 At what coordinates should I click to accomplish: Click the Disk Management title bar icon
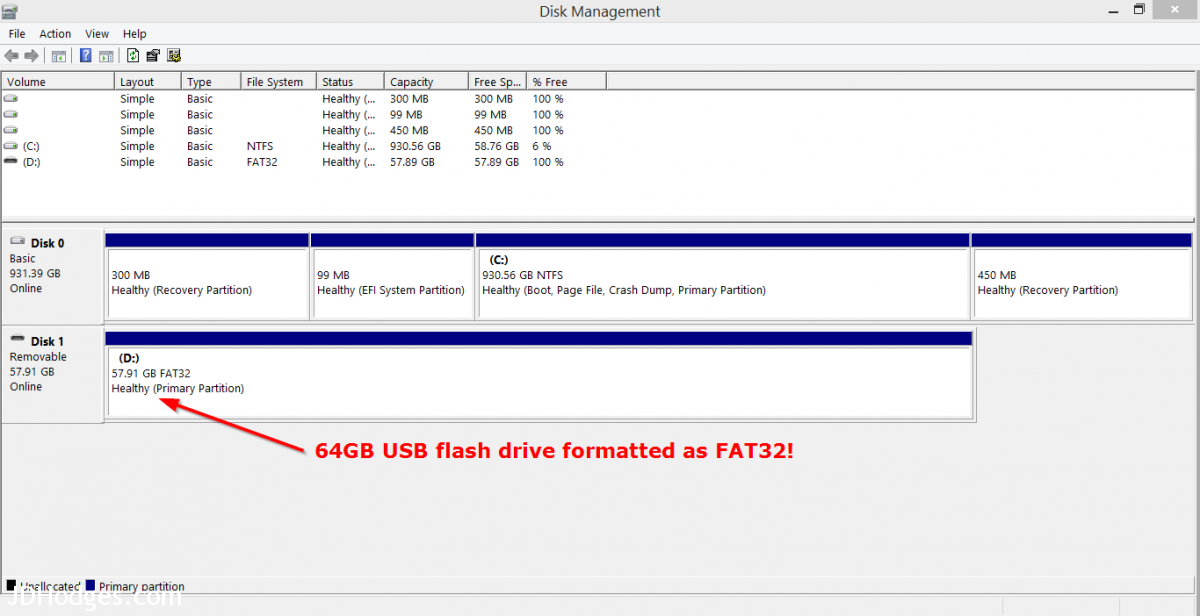coord(10,11)
